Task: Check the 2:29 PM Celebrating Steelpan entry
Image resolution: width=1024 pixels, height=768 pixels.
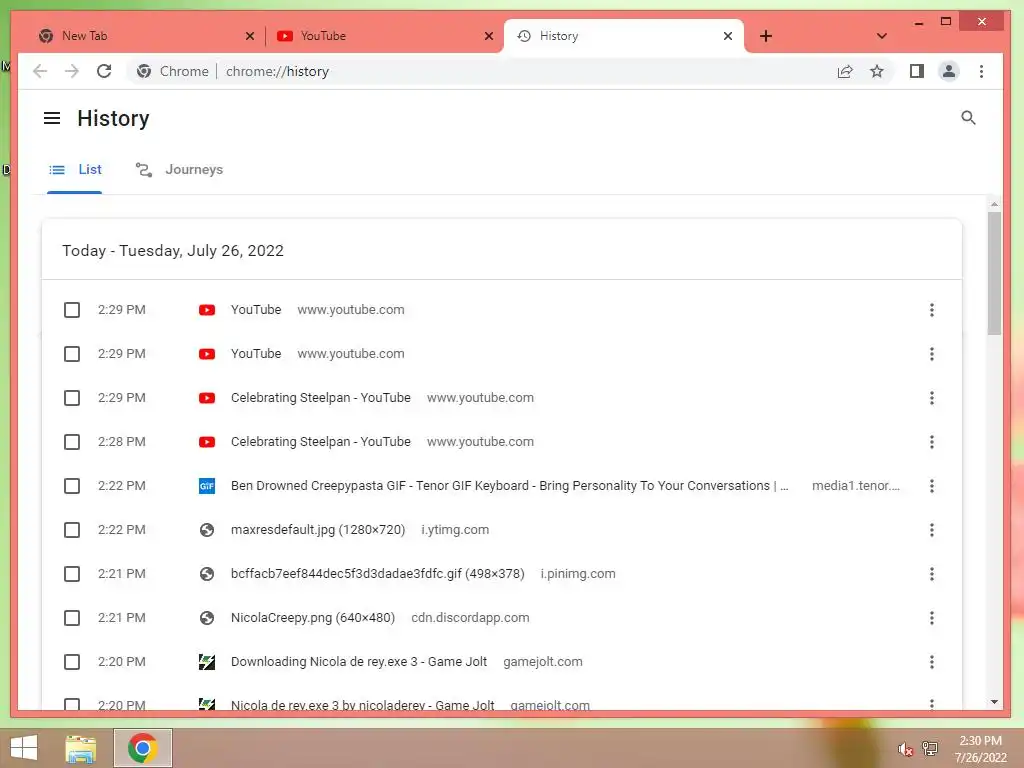Action: pos(72,398)
